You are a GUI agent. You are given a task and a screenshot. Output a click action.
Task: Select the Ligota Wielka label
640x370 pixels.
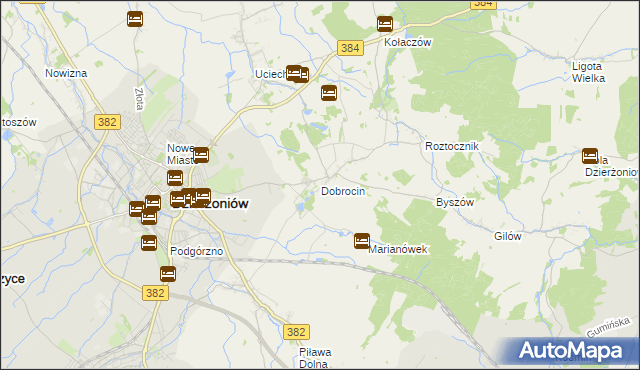click(588, 72)
